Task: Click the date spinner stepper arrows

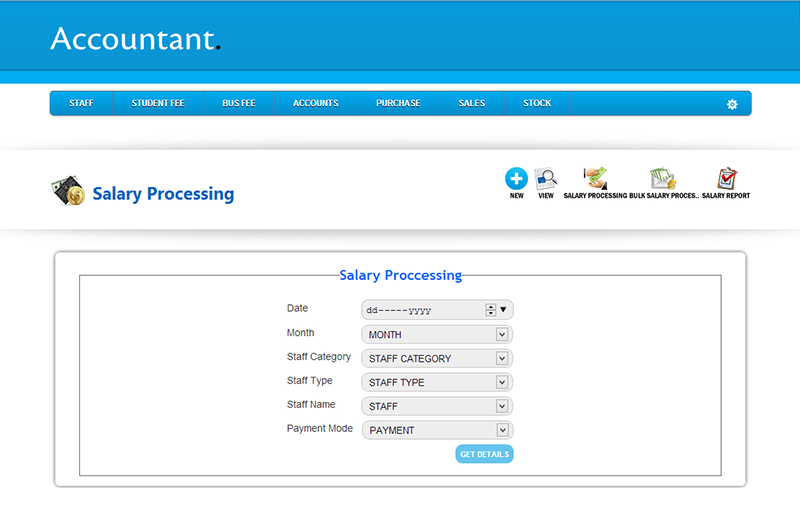Action: tap(490, 310)
